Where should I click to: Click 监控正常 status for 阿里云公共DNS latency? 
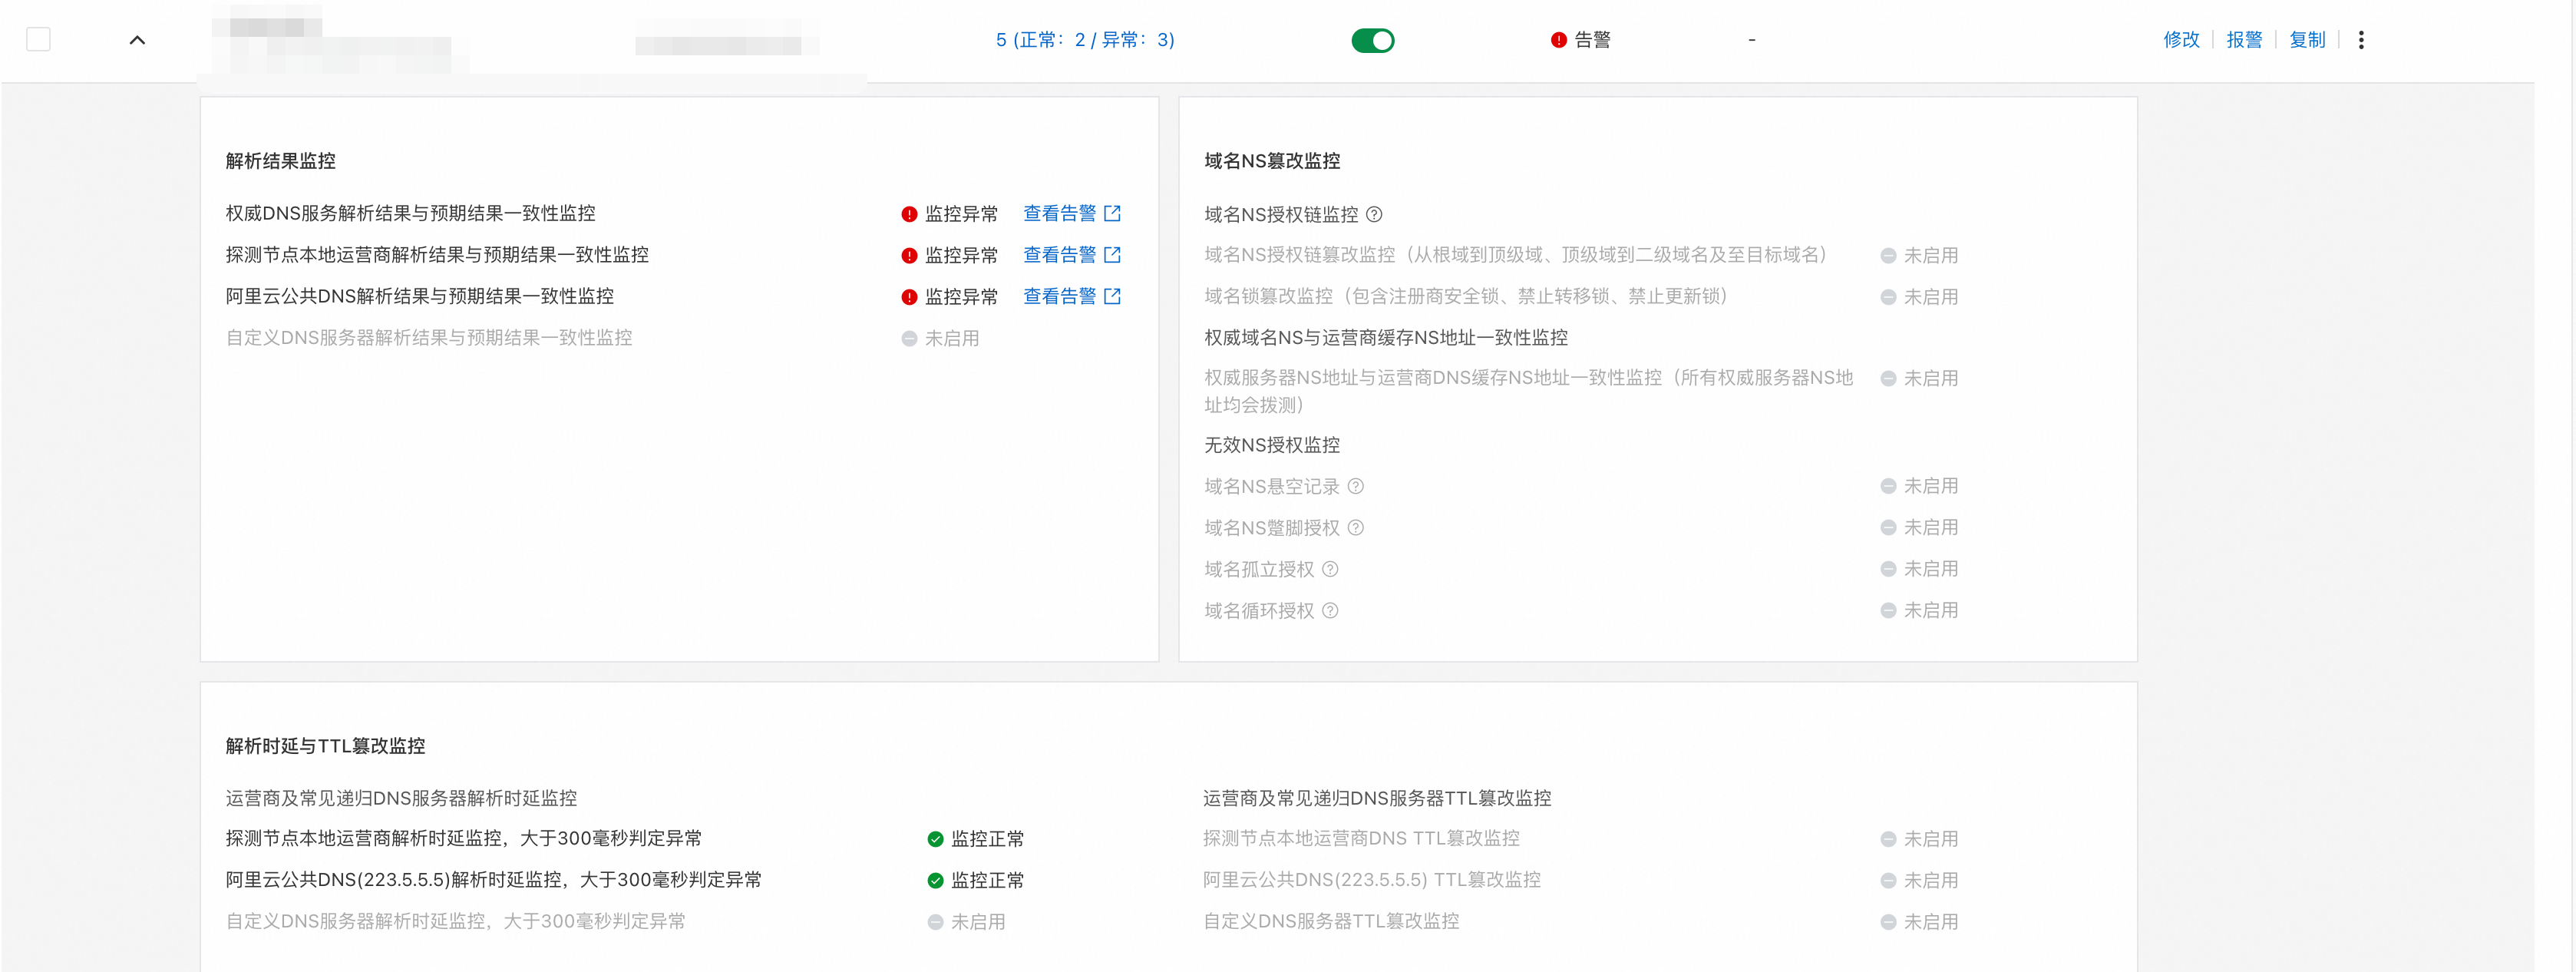tap(986, 880)
